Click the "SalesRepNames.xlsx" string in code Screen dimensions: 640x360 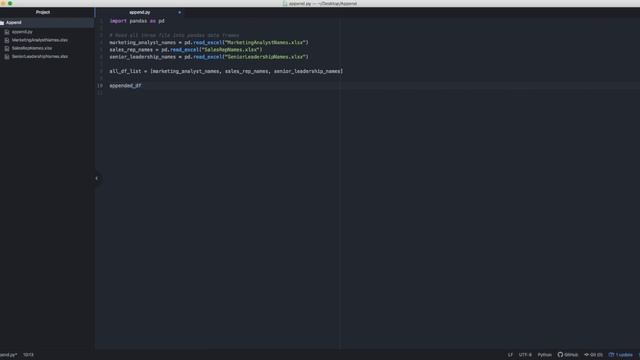(231, 50)
